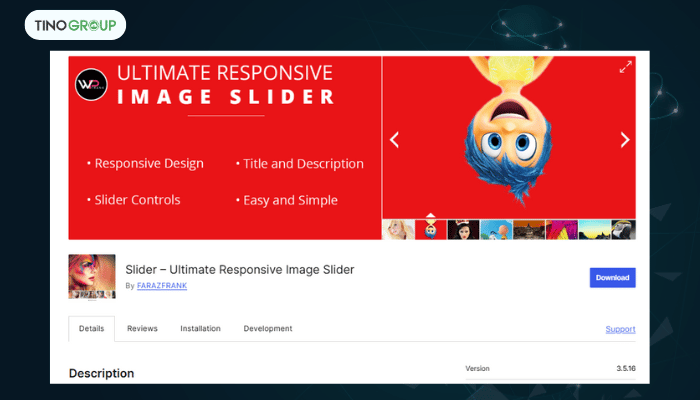
Task: Click the Description heading
Action: pos(101,373)
